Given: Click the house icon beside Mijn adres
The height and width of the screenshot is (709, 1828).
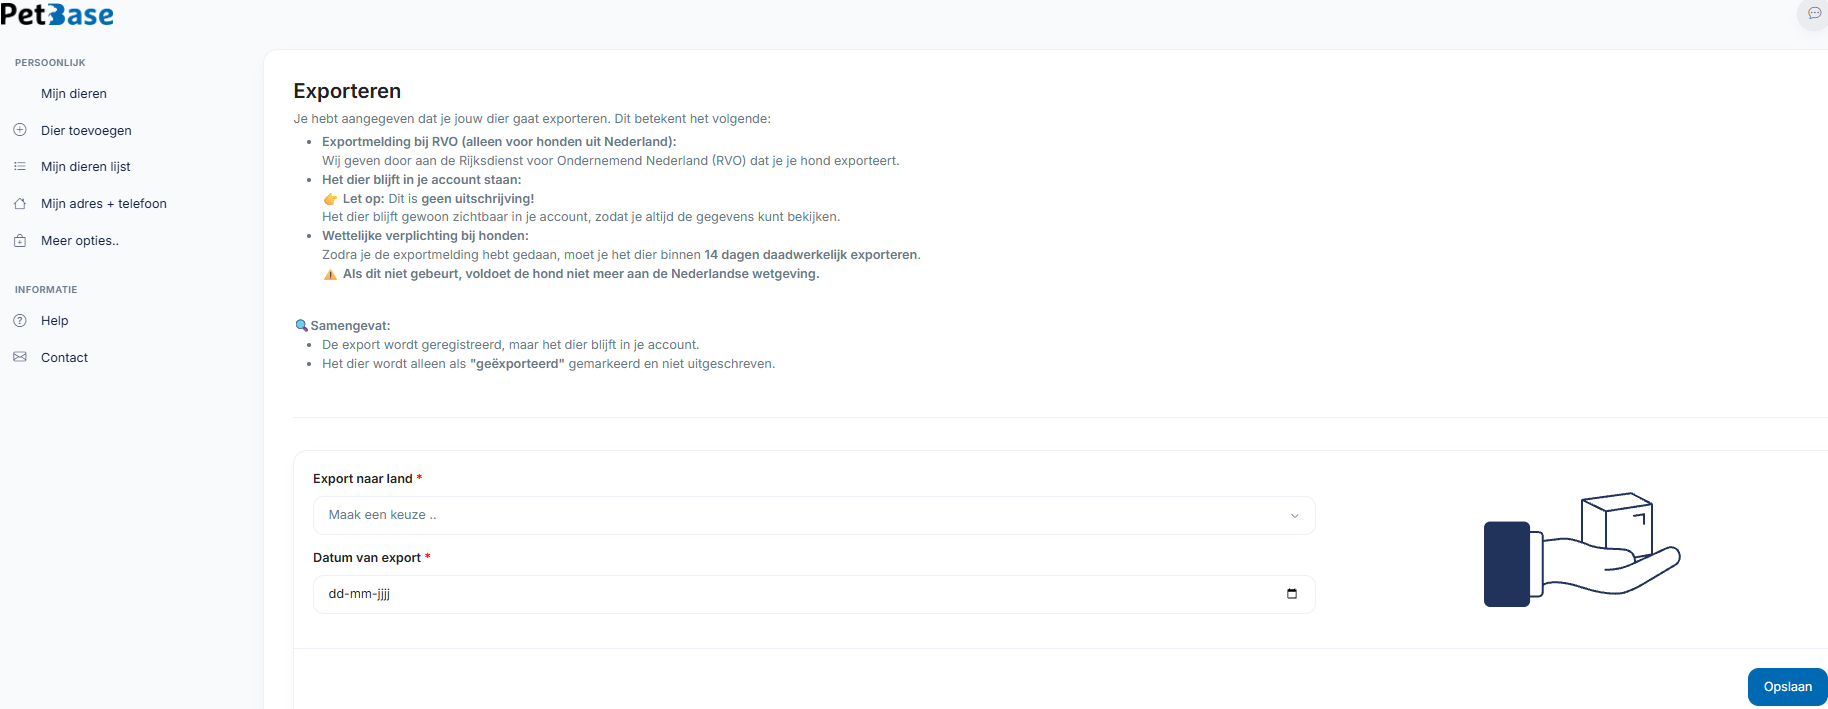Looking at the screenshot, I should tap(20, 204).
